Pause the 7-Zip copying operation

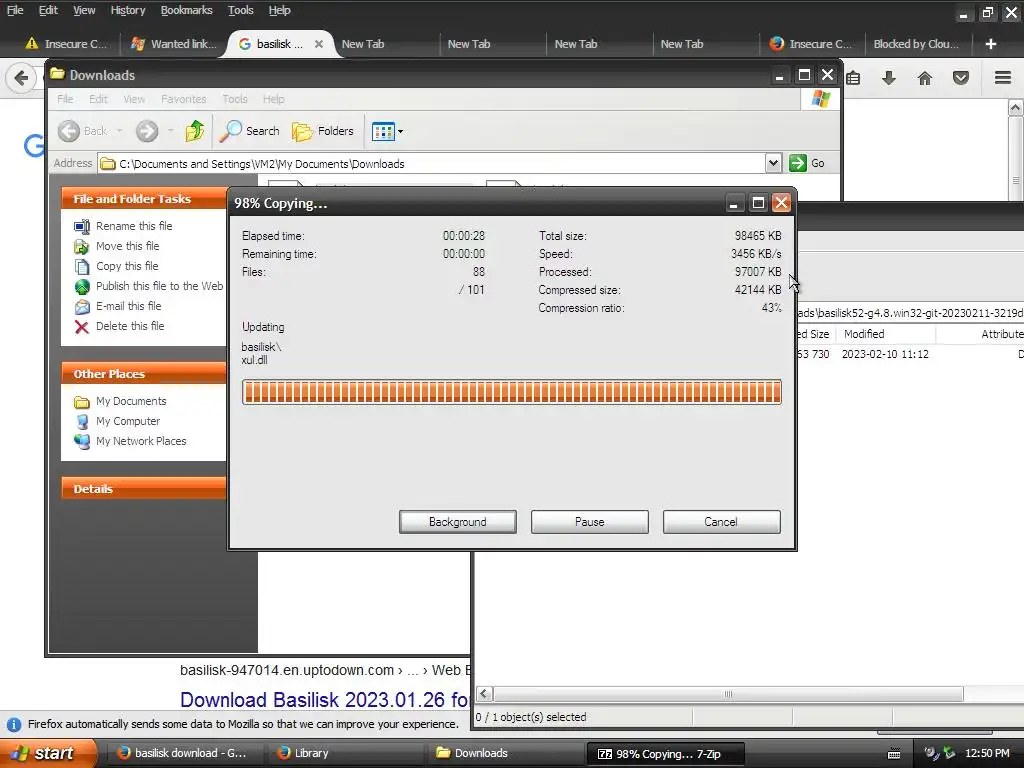pos(590,522)
